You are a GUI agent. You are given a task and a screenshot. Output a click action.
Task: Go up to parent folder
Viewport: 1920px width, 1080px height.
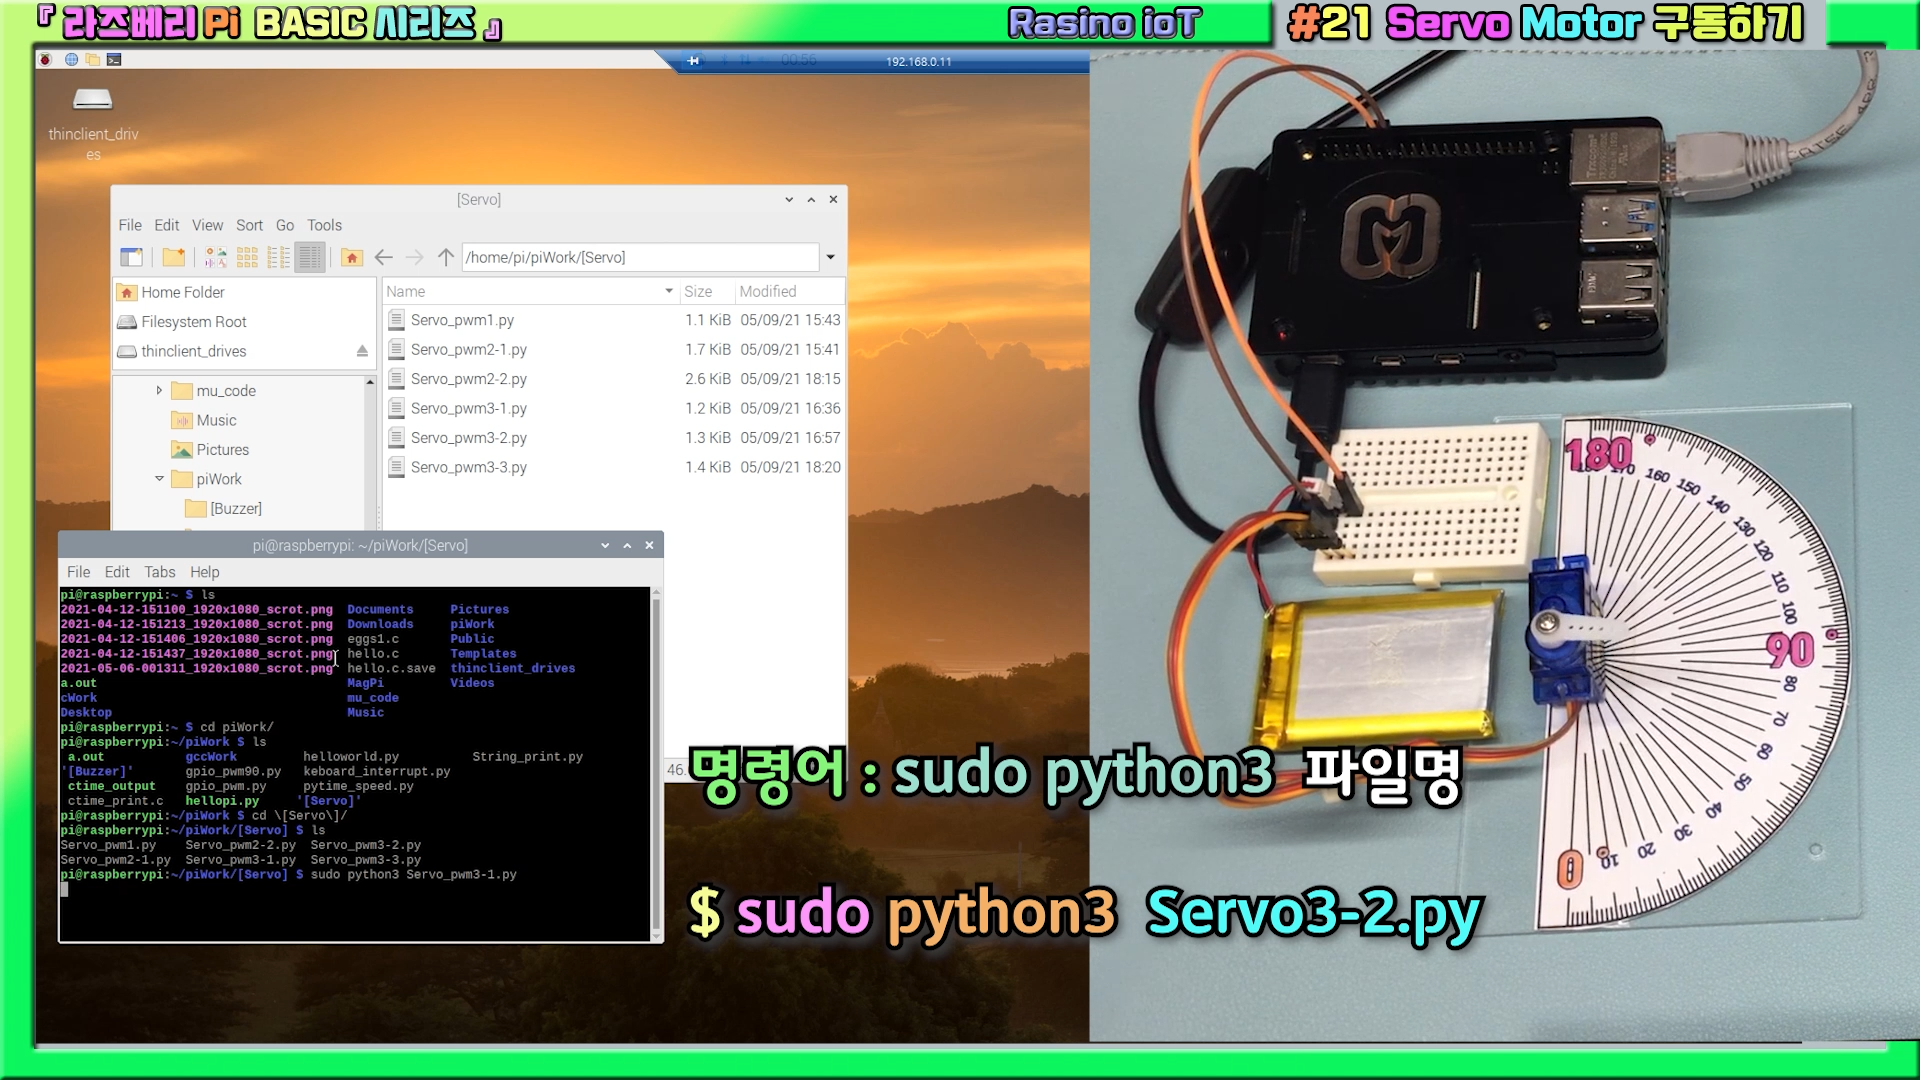[446, 257]
